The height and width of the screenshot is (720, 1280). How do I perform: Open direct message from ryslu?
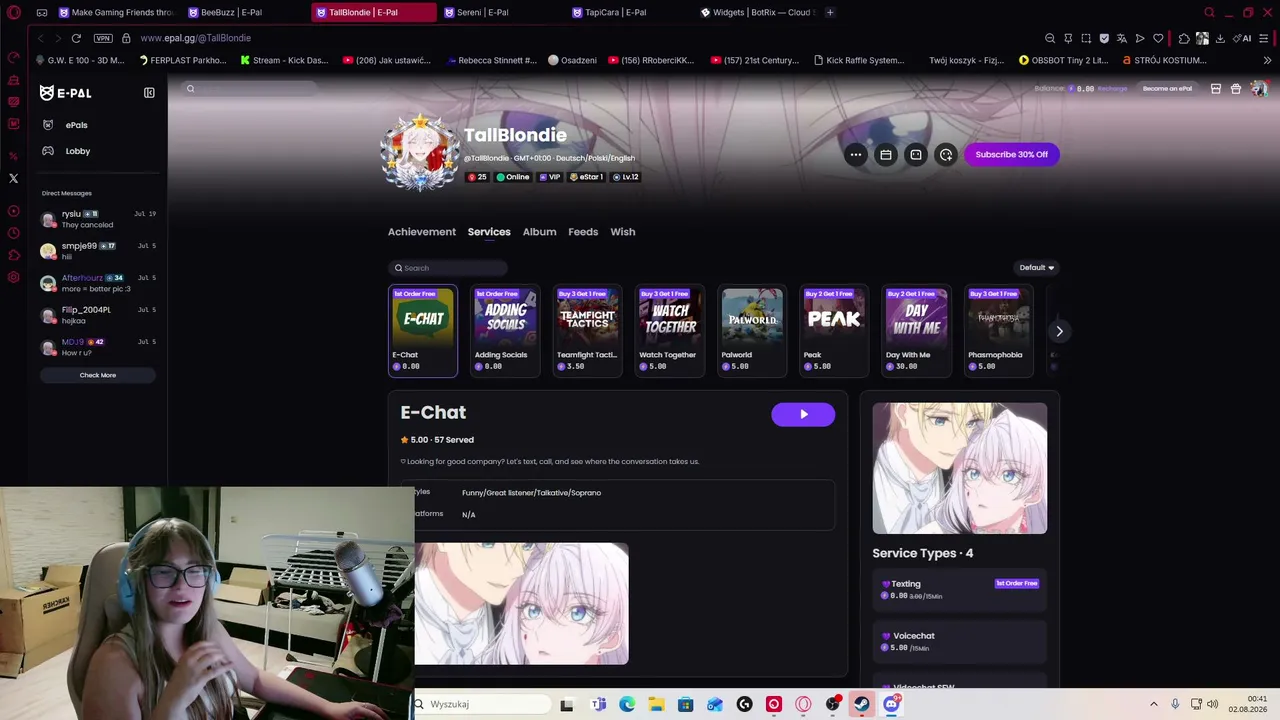[x=98, y=219]
